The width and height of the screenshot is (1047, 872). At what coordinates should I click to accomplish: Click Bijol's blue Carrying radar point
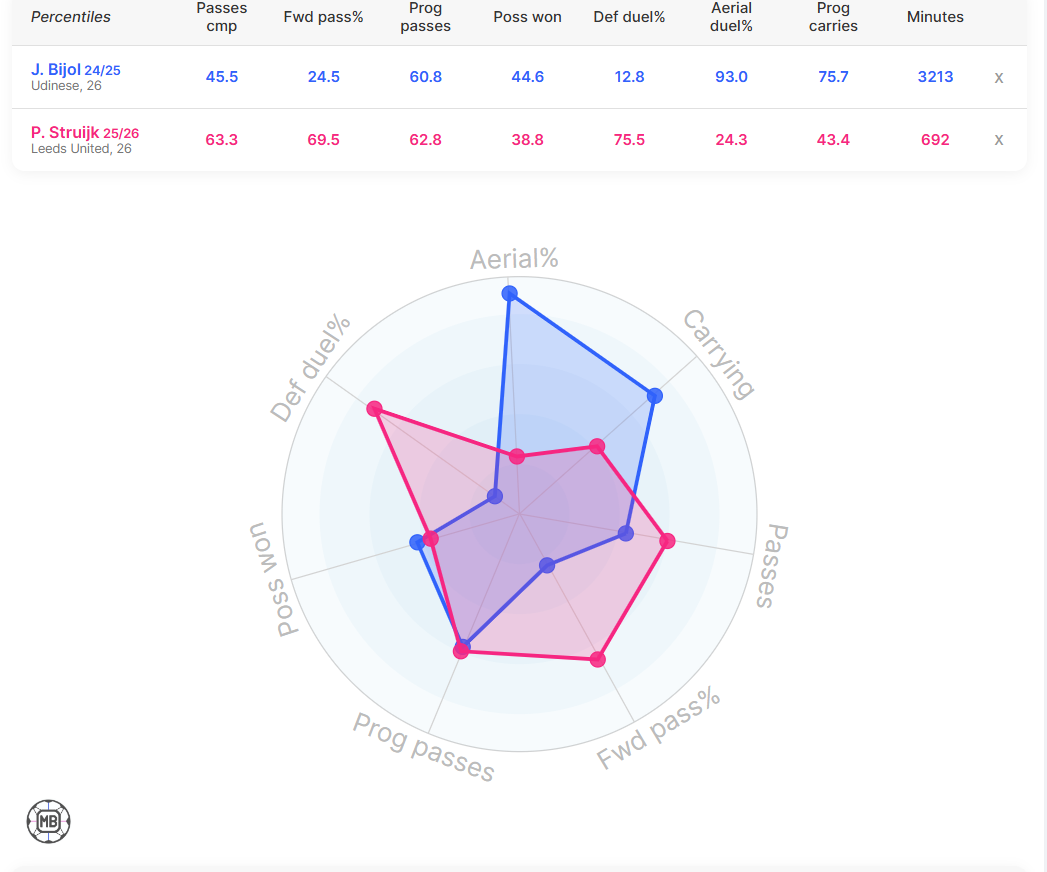coord(655,396)
